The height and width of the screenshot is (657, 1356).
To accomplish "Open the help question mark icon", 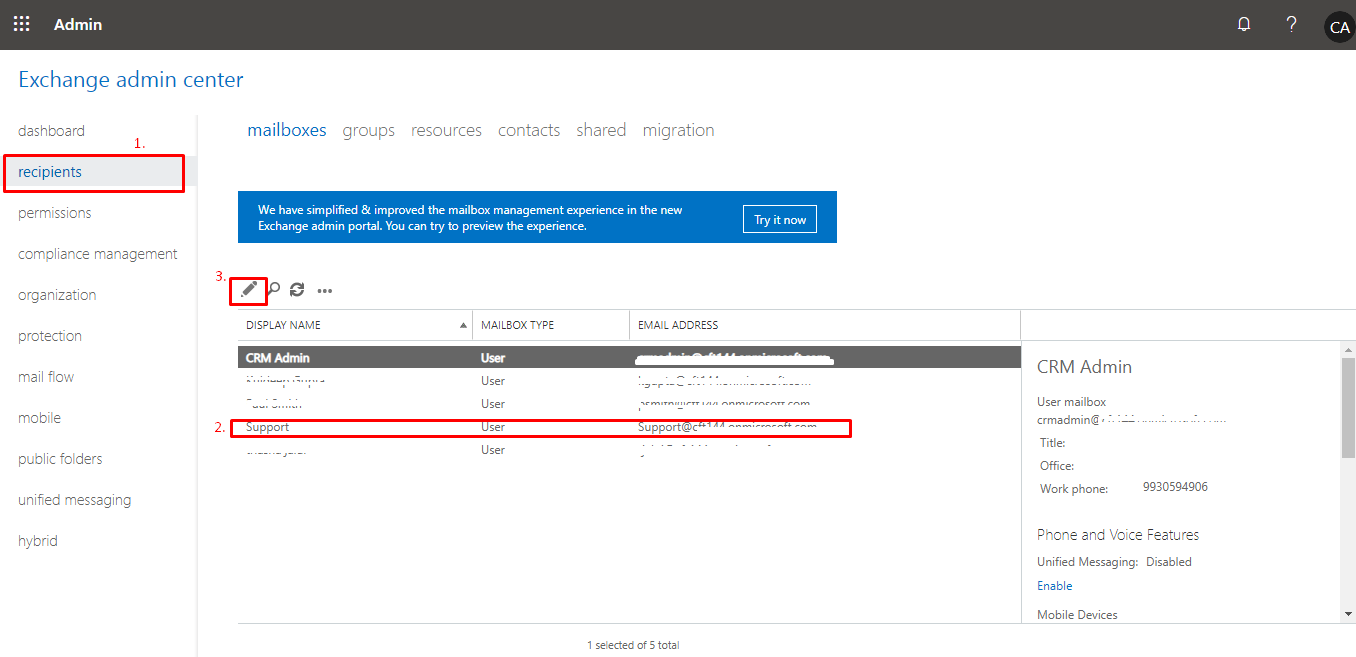I will pyautogui.click(x=1292, y=24).
